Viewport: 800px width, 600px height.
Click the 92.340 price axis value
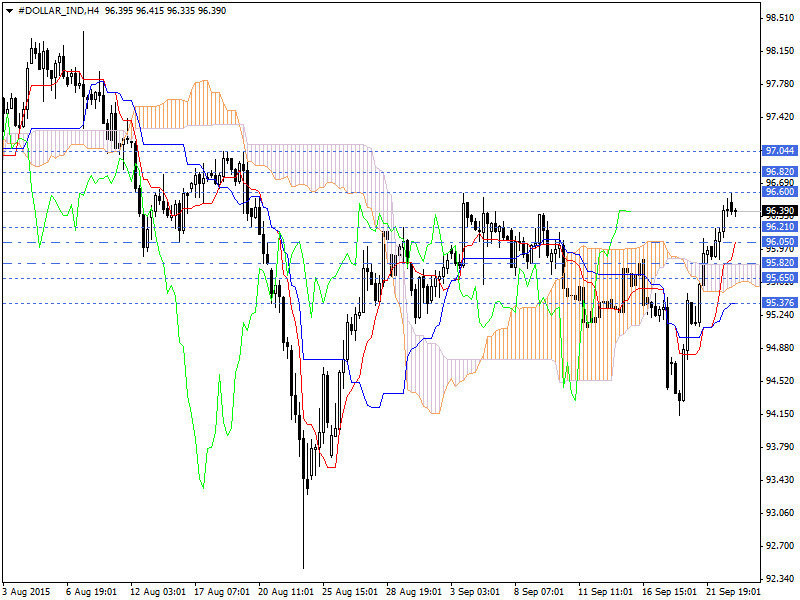point(779,579)
